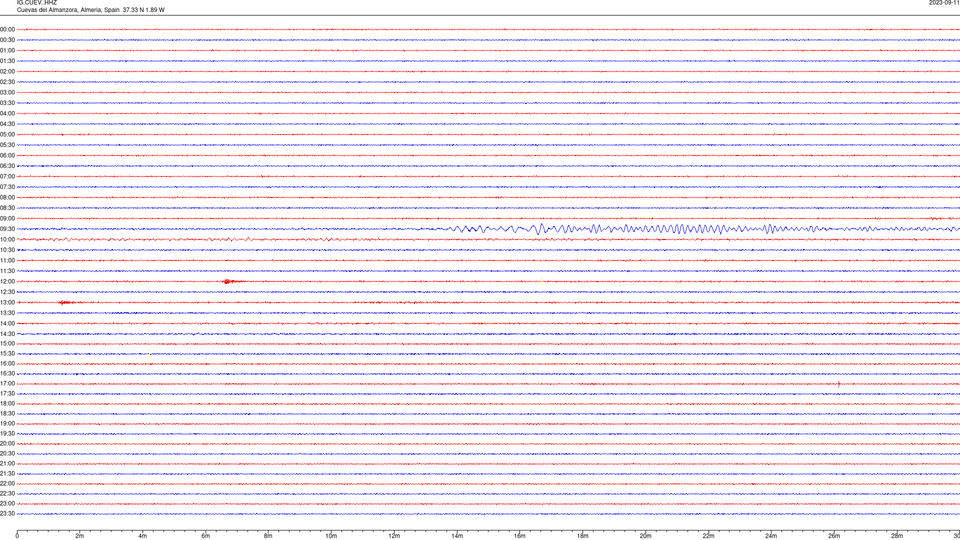Click the 00:00 trace time label
Viewport: 960px width, 540px height.
point(7,29)
